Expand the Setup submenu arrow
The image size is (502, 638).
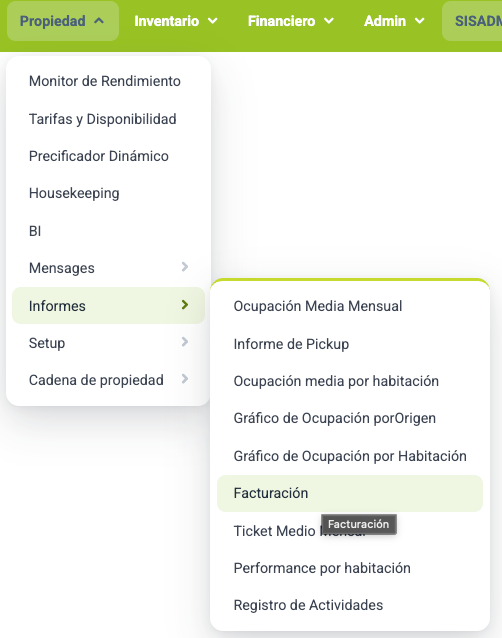[x=185, y=342]
